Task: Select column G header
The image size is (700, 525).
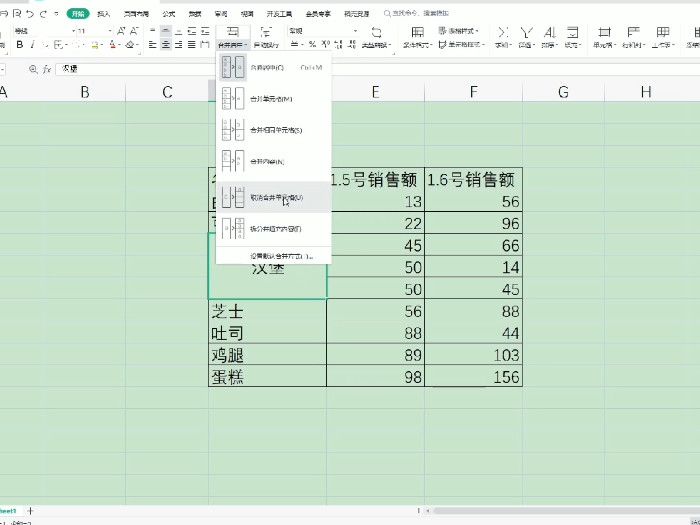Action: tap(563, 92)
